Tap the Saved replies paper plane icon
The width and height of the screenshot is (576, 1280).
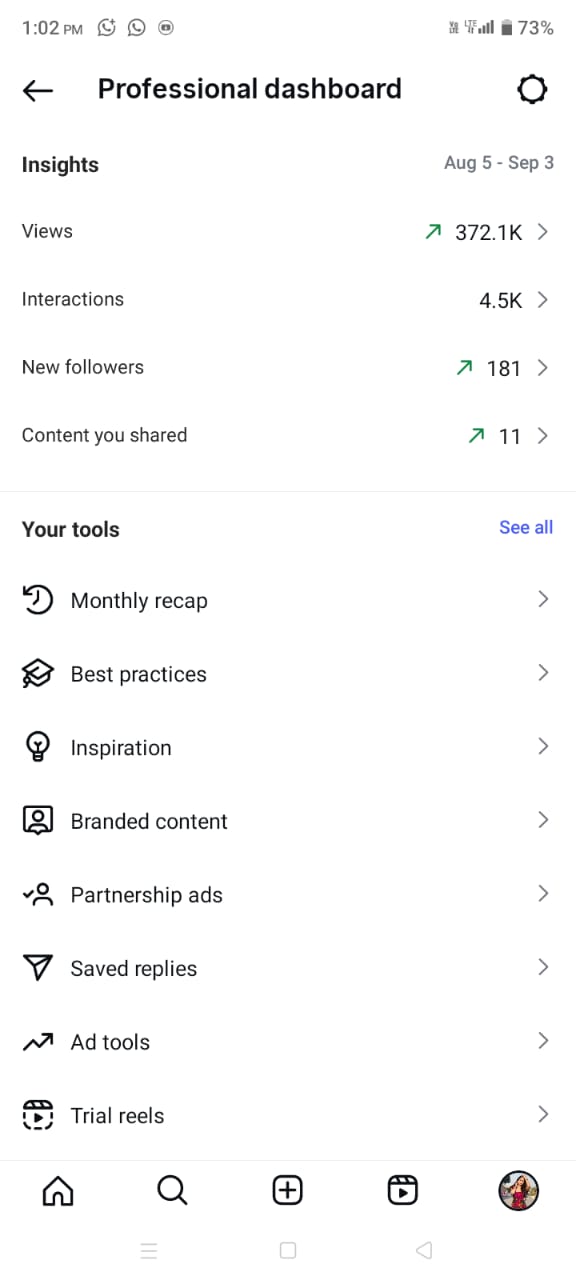coord(37,968)
